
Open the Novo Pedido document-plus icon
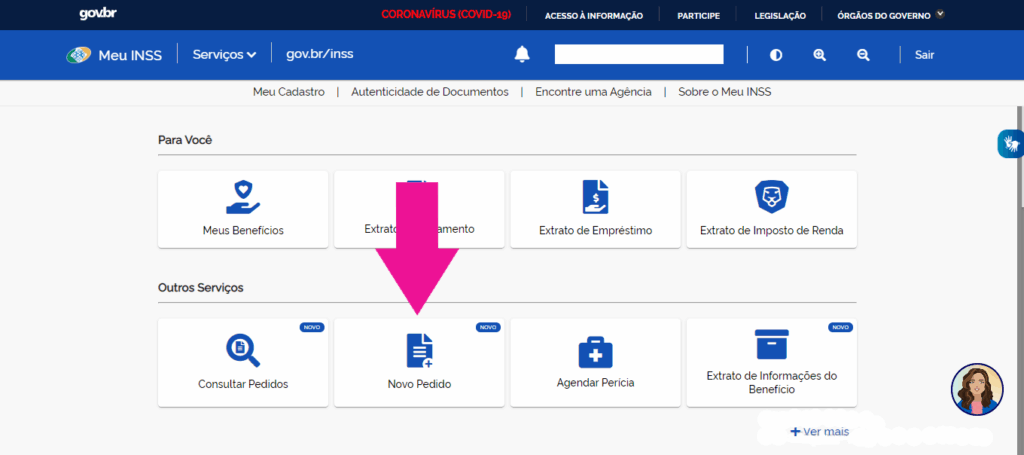(x=419, y=350)
